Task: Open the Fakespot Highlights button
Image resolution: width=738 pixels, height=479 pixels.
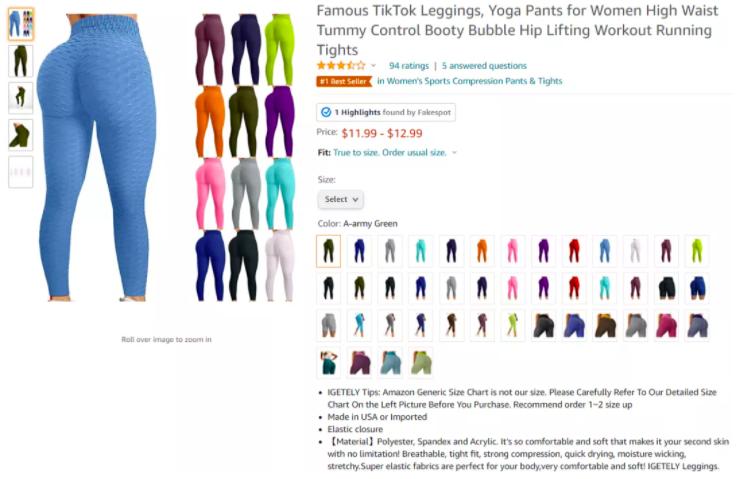Action: (x=386, y=112)
